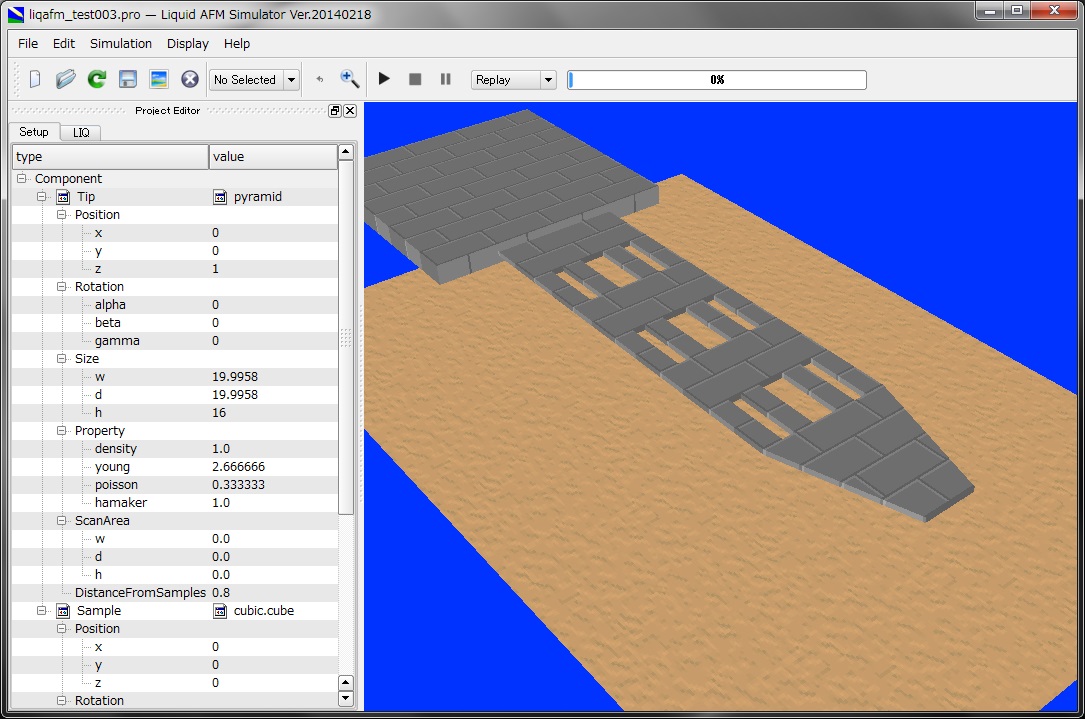The image size is (1085, 719).
Task: Click the New project file icon
Action: (x=35, y=79)
